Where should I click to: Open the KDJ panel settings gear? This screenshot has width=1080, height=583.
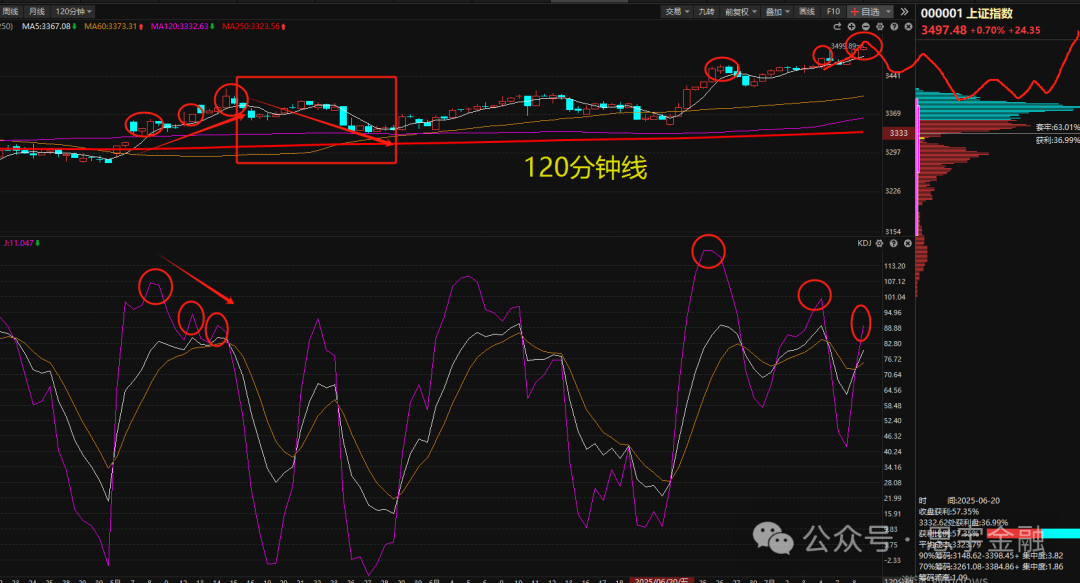[x=879, y=243]
